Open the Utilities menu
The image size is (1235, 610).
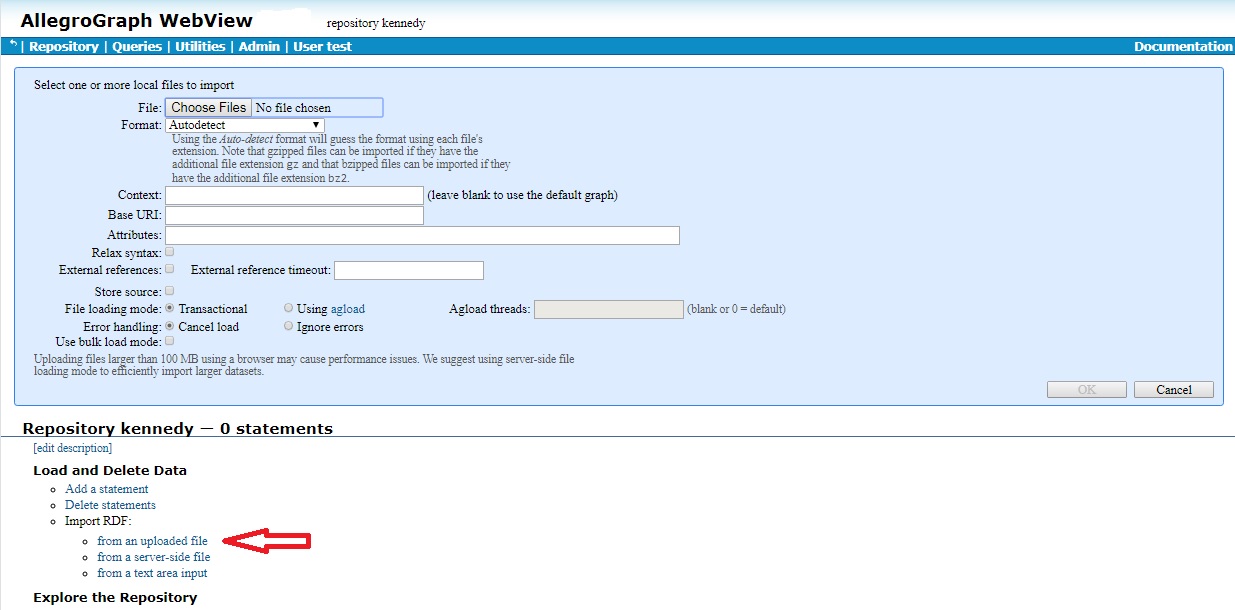pyautogui.click(x=201, y=47)
